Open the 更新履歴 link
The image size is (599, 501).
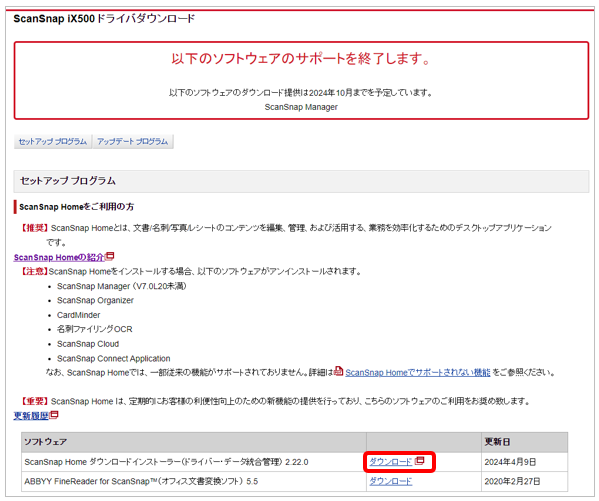pyautogui.click(x=31, y=415)
